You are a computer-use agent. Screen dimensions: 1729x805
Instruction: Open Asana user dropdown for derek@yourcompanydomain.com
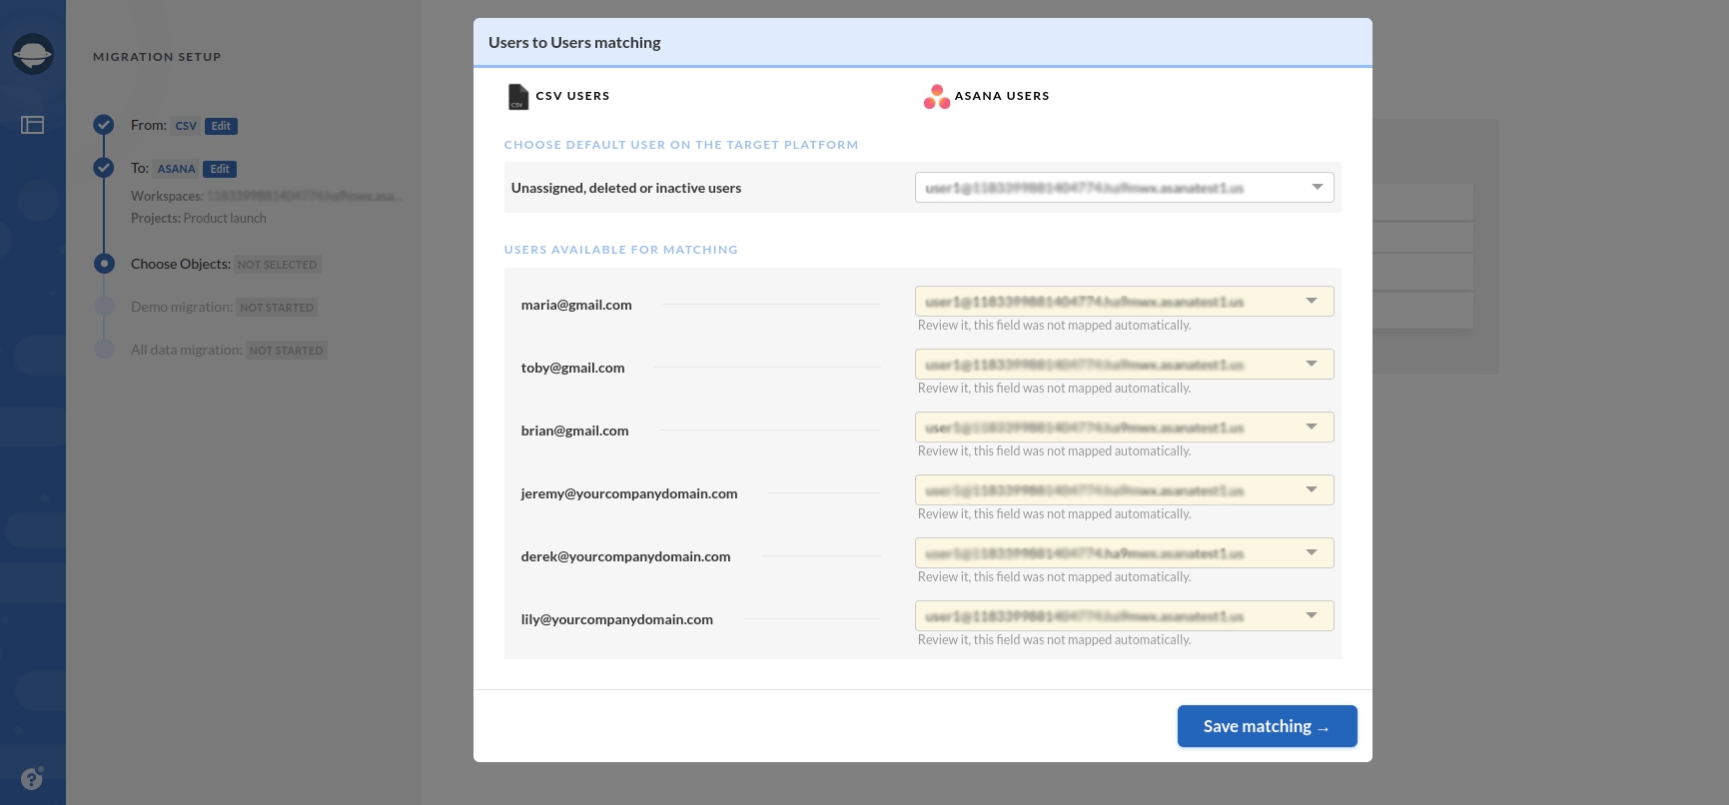pyautogui.click(x=1124, y=553)
